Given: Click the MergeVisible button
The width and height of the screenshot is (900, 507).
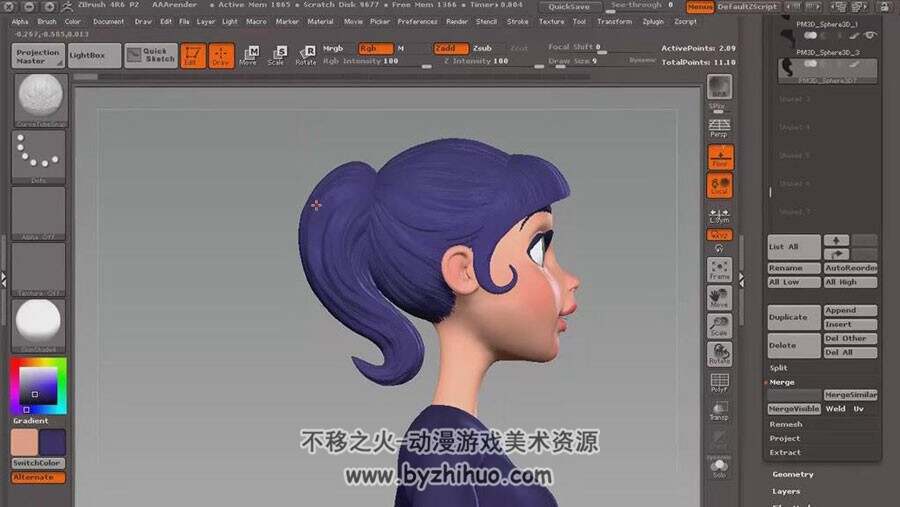Looking at the screenshot, I should click(x=794, y=409).
